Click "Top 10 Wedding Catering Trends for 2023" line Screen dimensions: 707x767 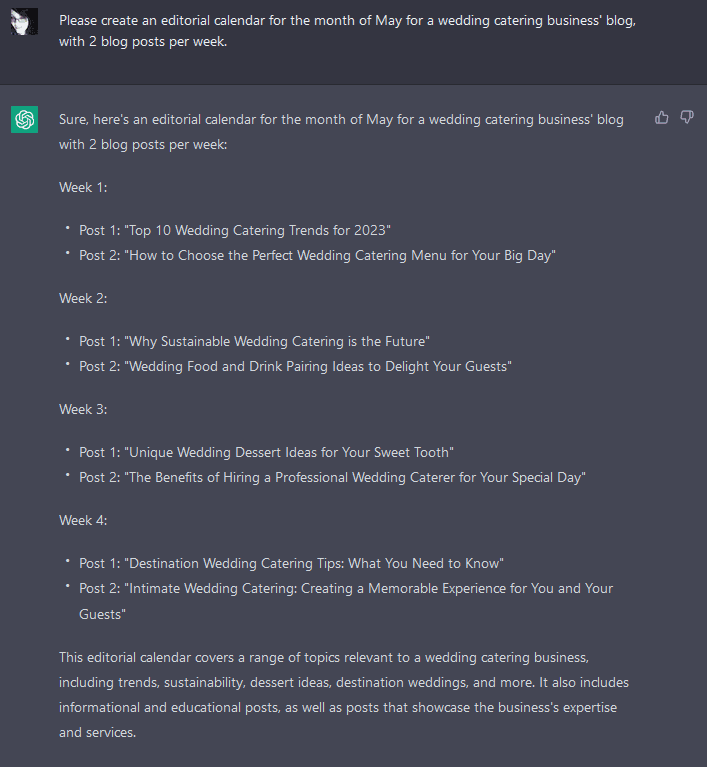(235, 230)
